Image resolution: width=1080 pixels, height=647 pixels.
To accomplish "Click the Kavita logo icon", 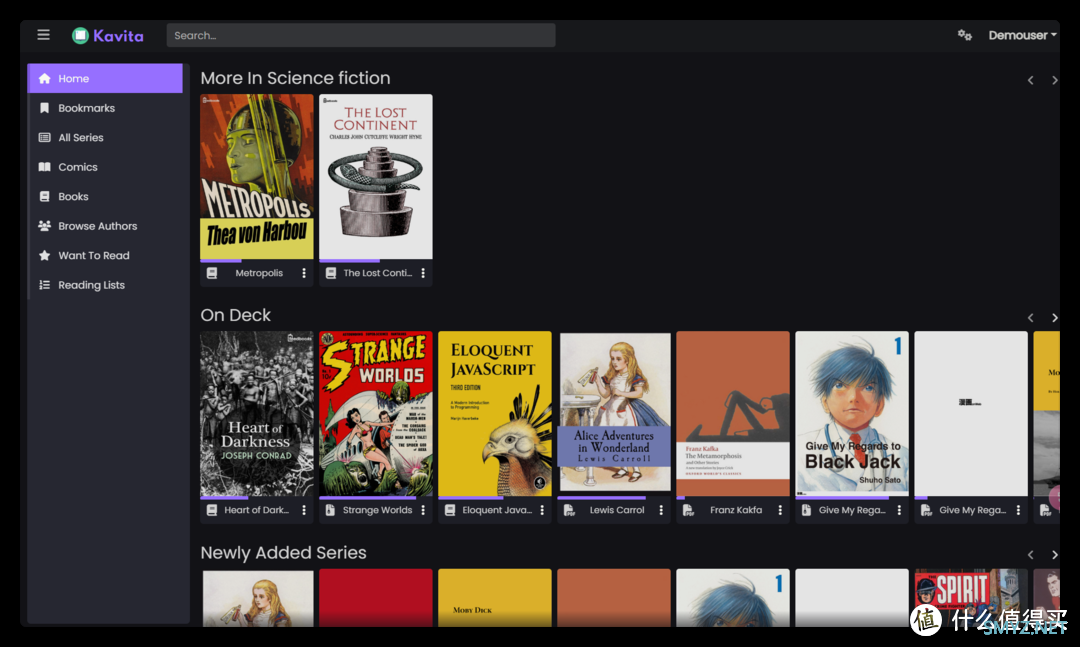I will click(81, 36).
